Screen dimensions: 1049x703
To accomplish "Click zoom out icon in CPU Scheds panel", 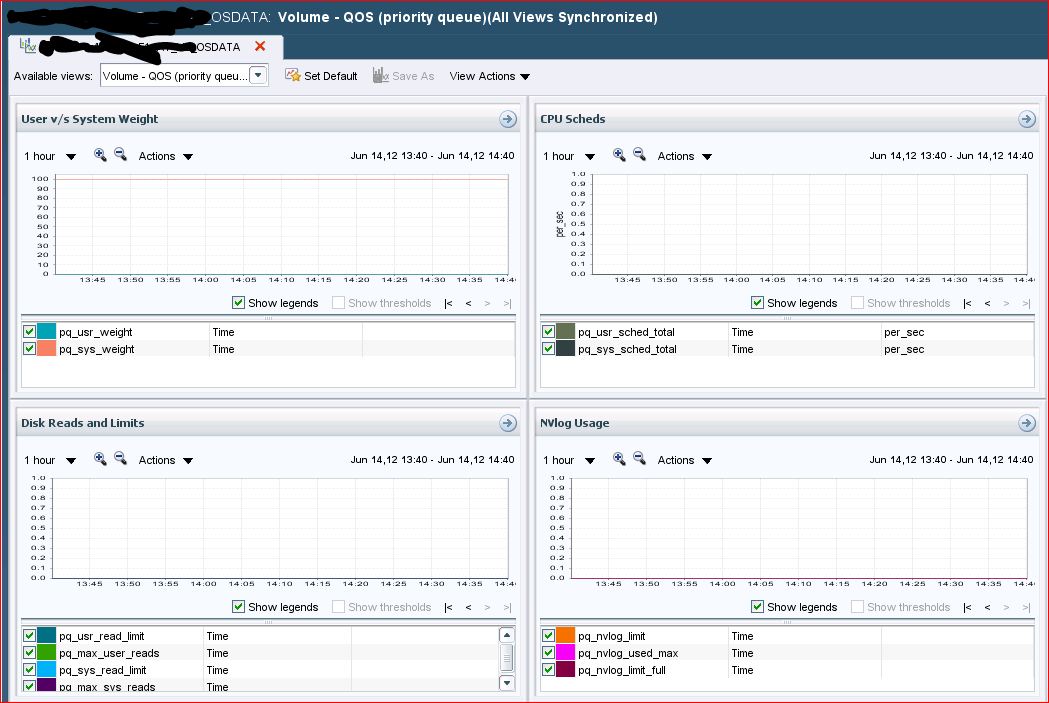I will [x=639, y=155].
